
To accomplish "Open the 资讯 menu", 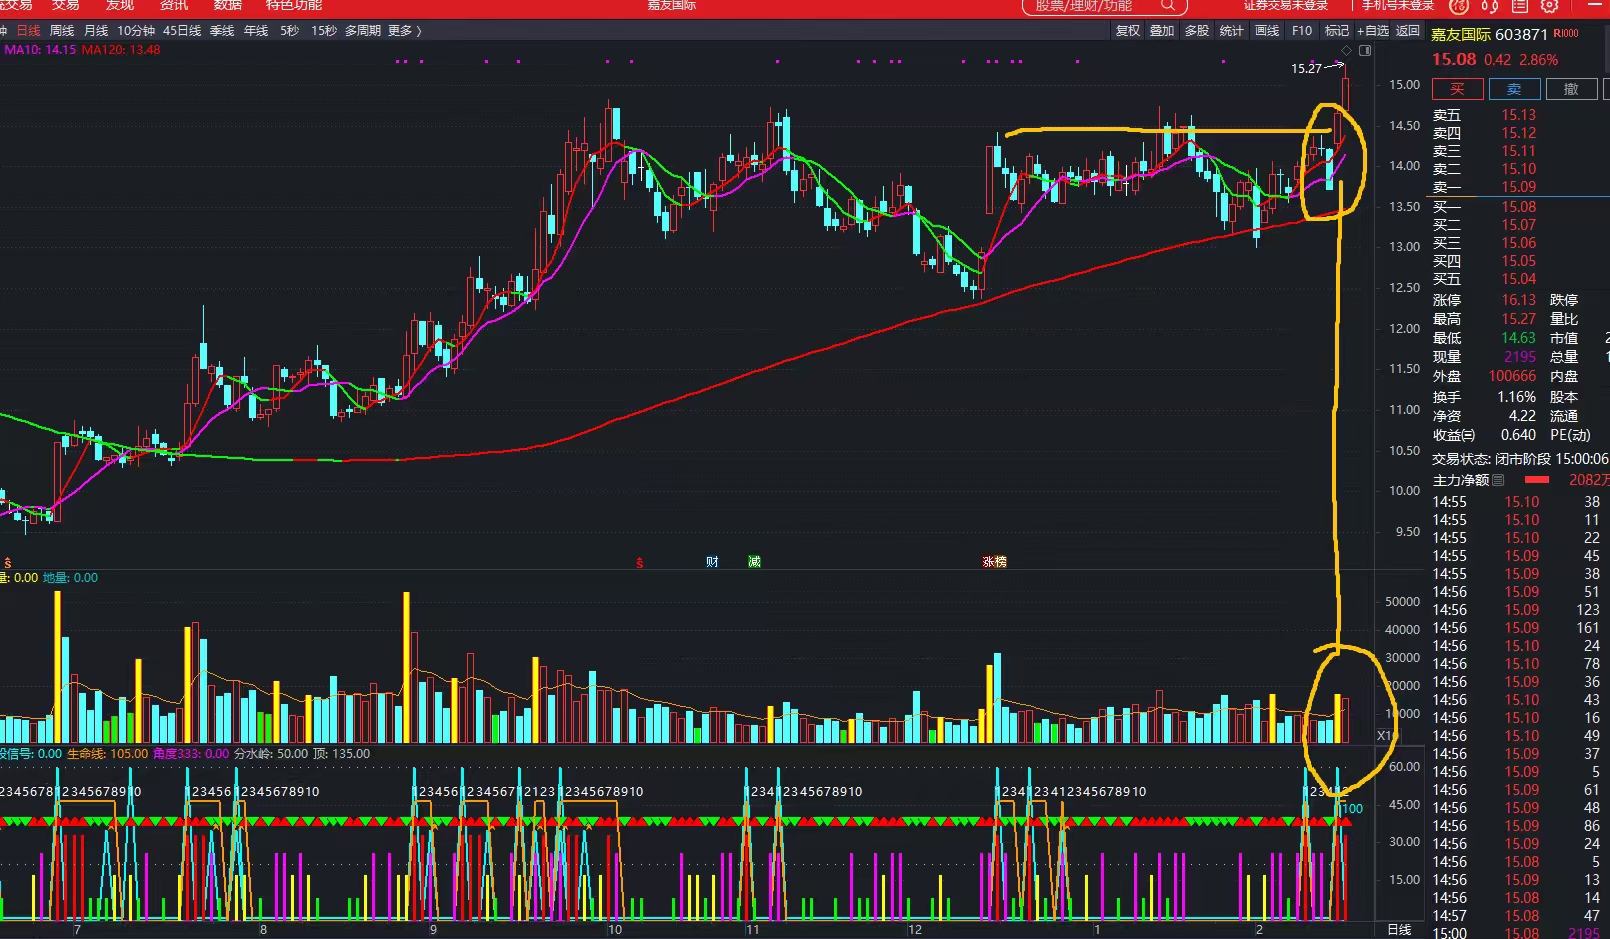I will point(174,6).
